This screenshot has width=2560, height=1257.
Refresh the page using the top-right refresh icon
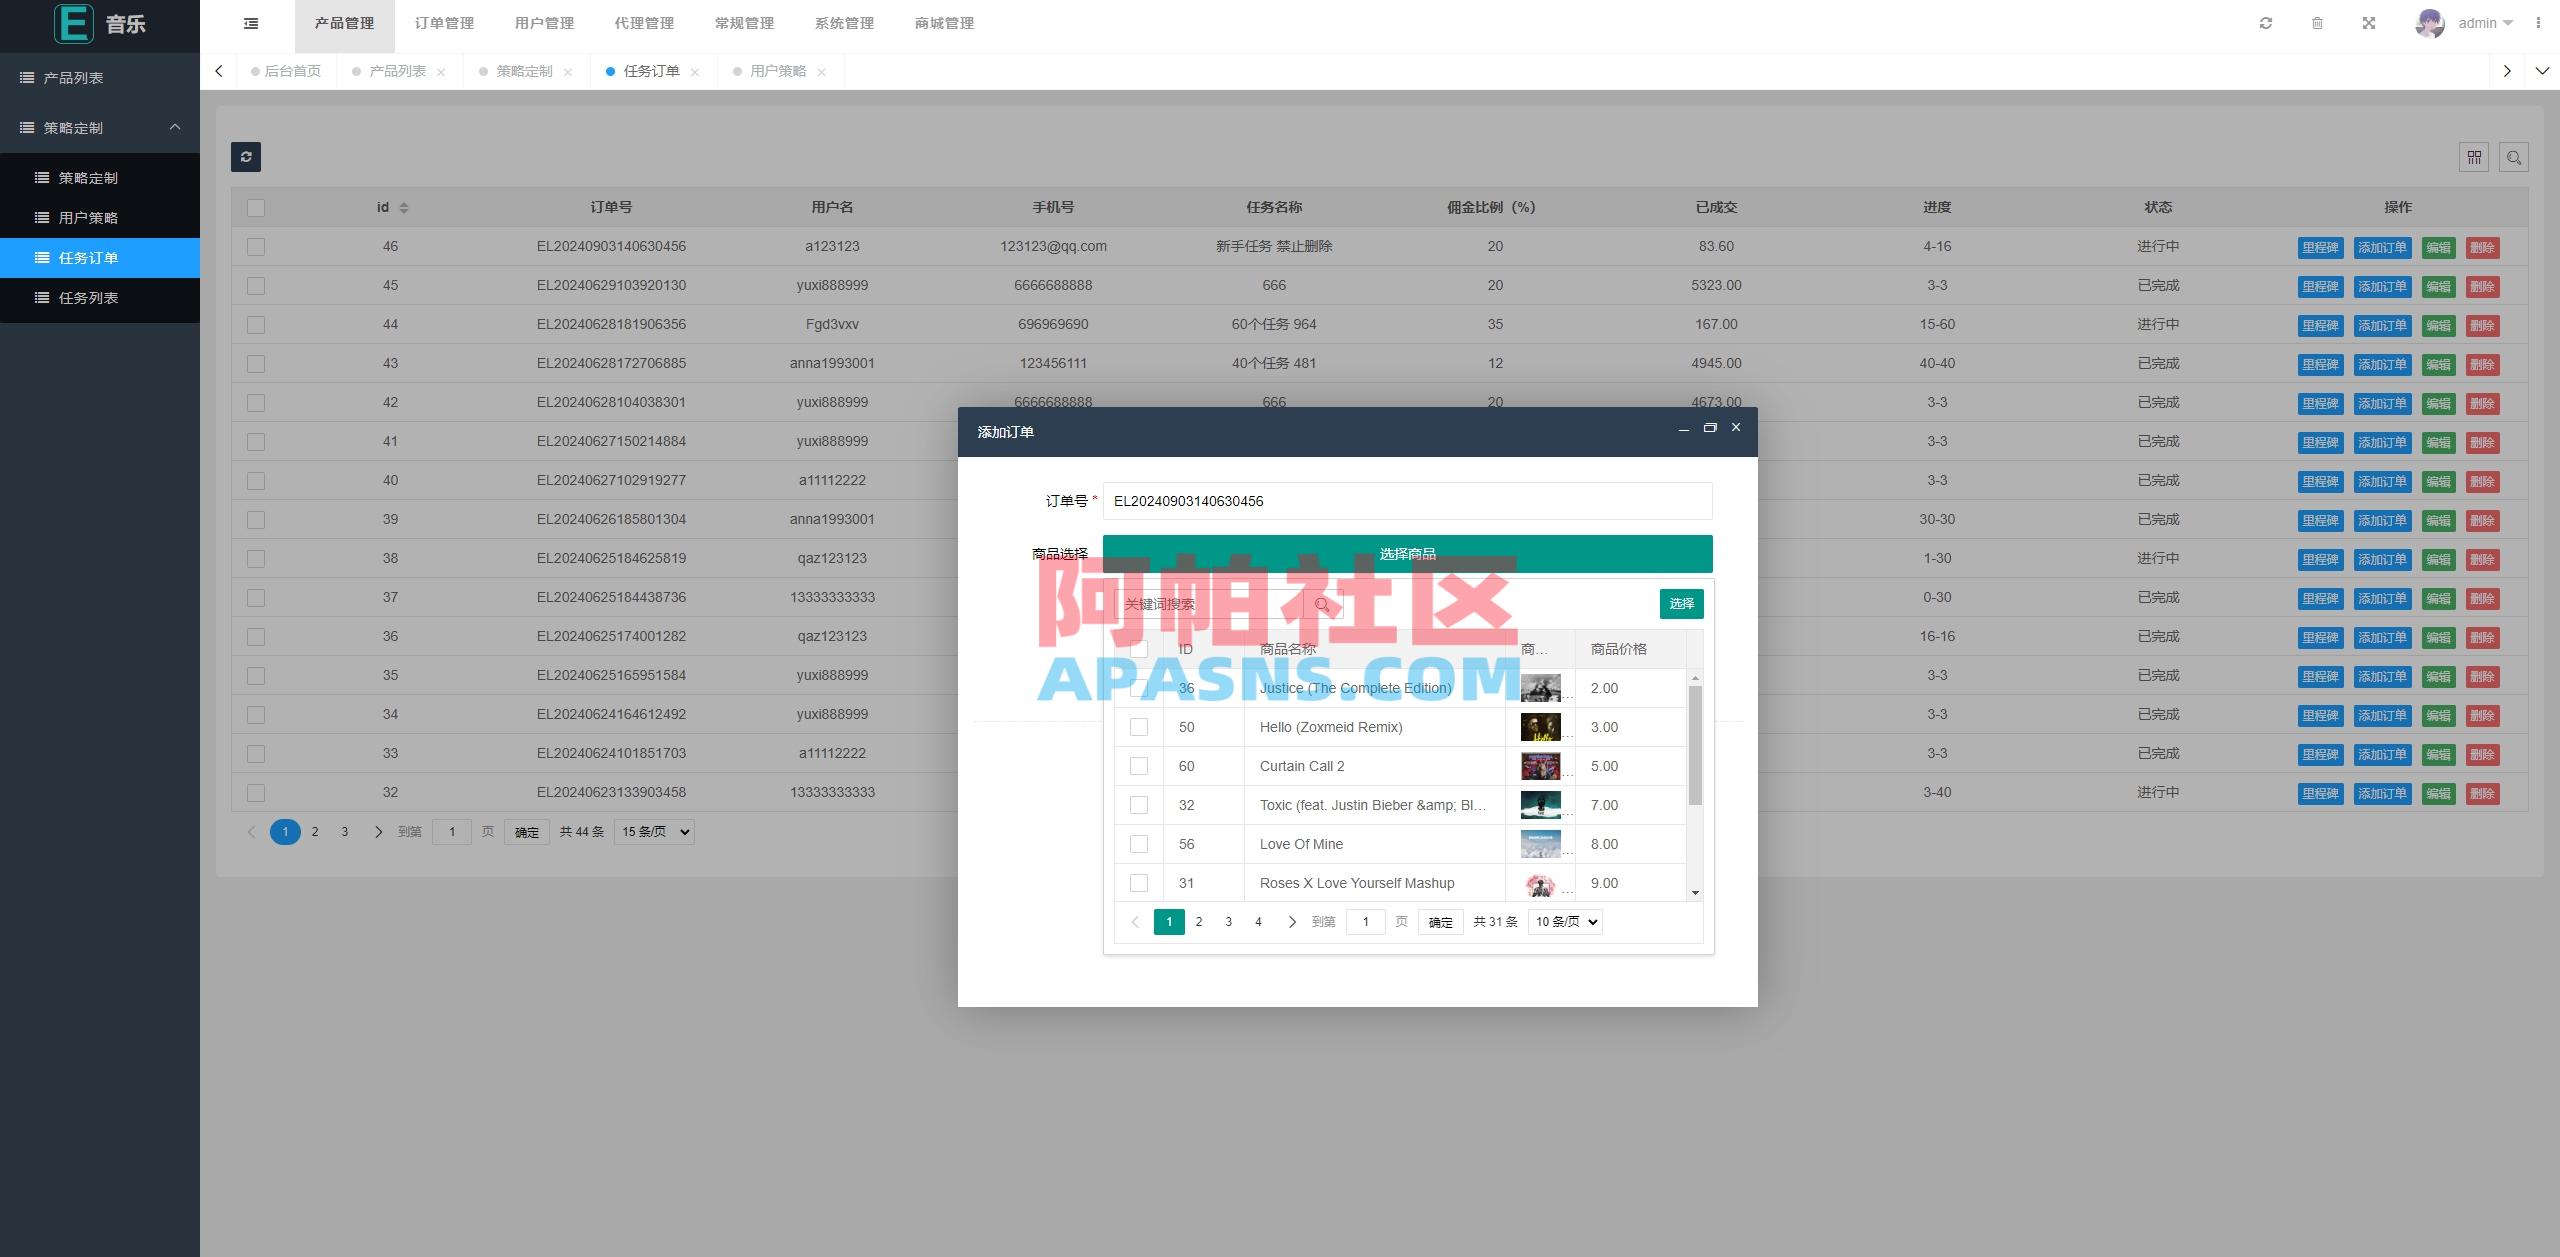(x=2267, y=22)
